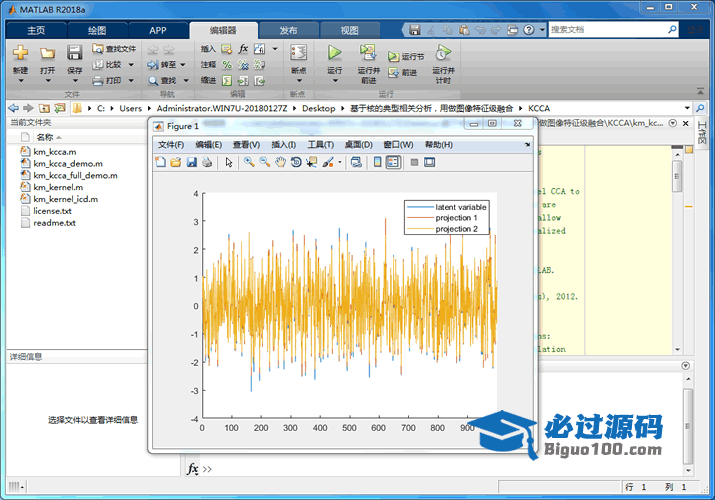The height and width of the screenshot is (500, 715).
Task: Expand the arrow below 断点
Action: click(299, 81)
